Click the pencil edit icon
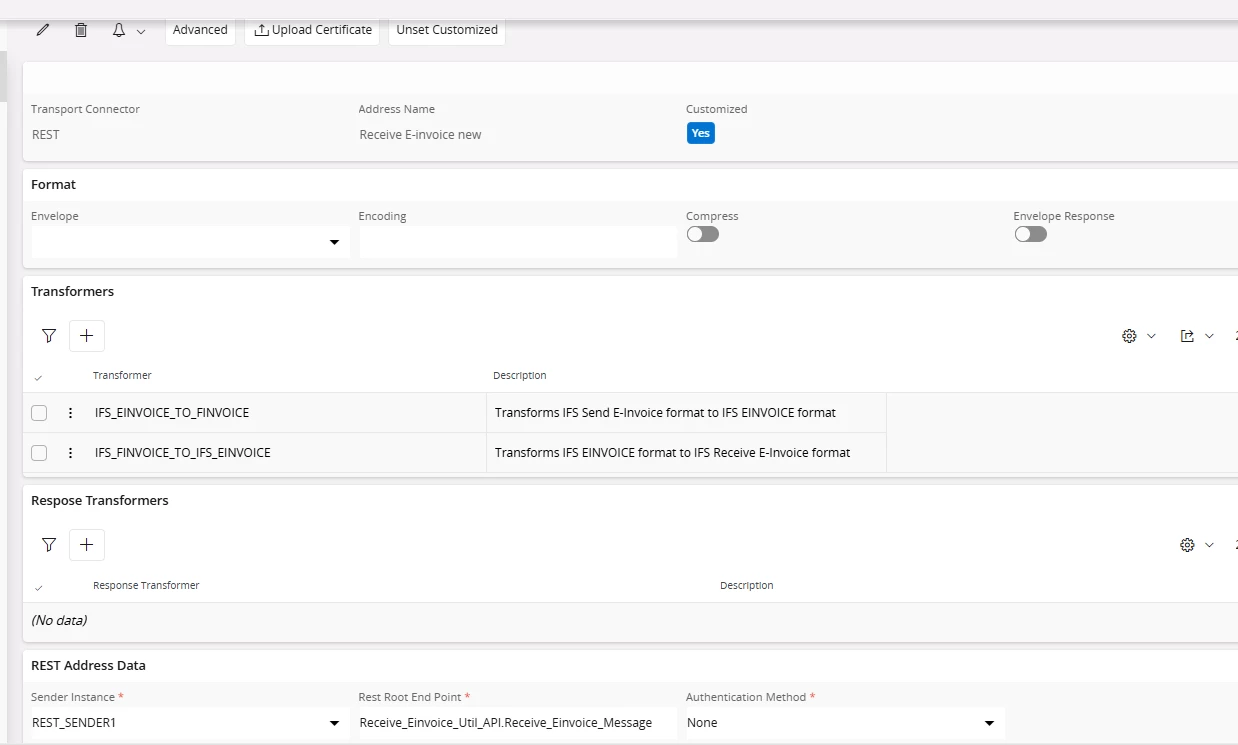 (x=43, y=30)
